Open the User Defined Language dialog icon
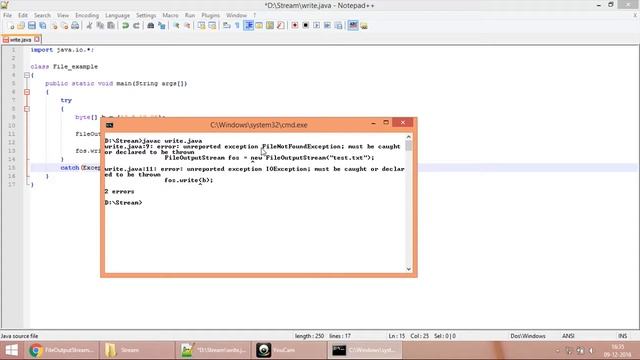Image resolution: width=640 pixels, height=360 pixels. click(259, 26)
